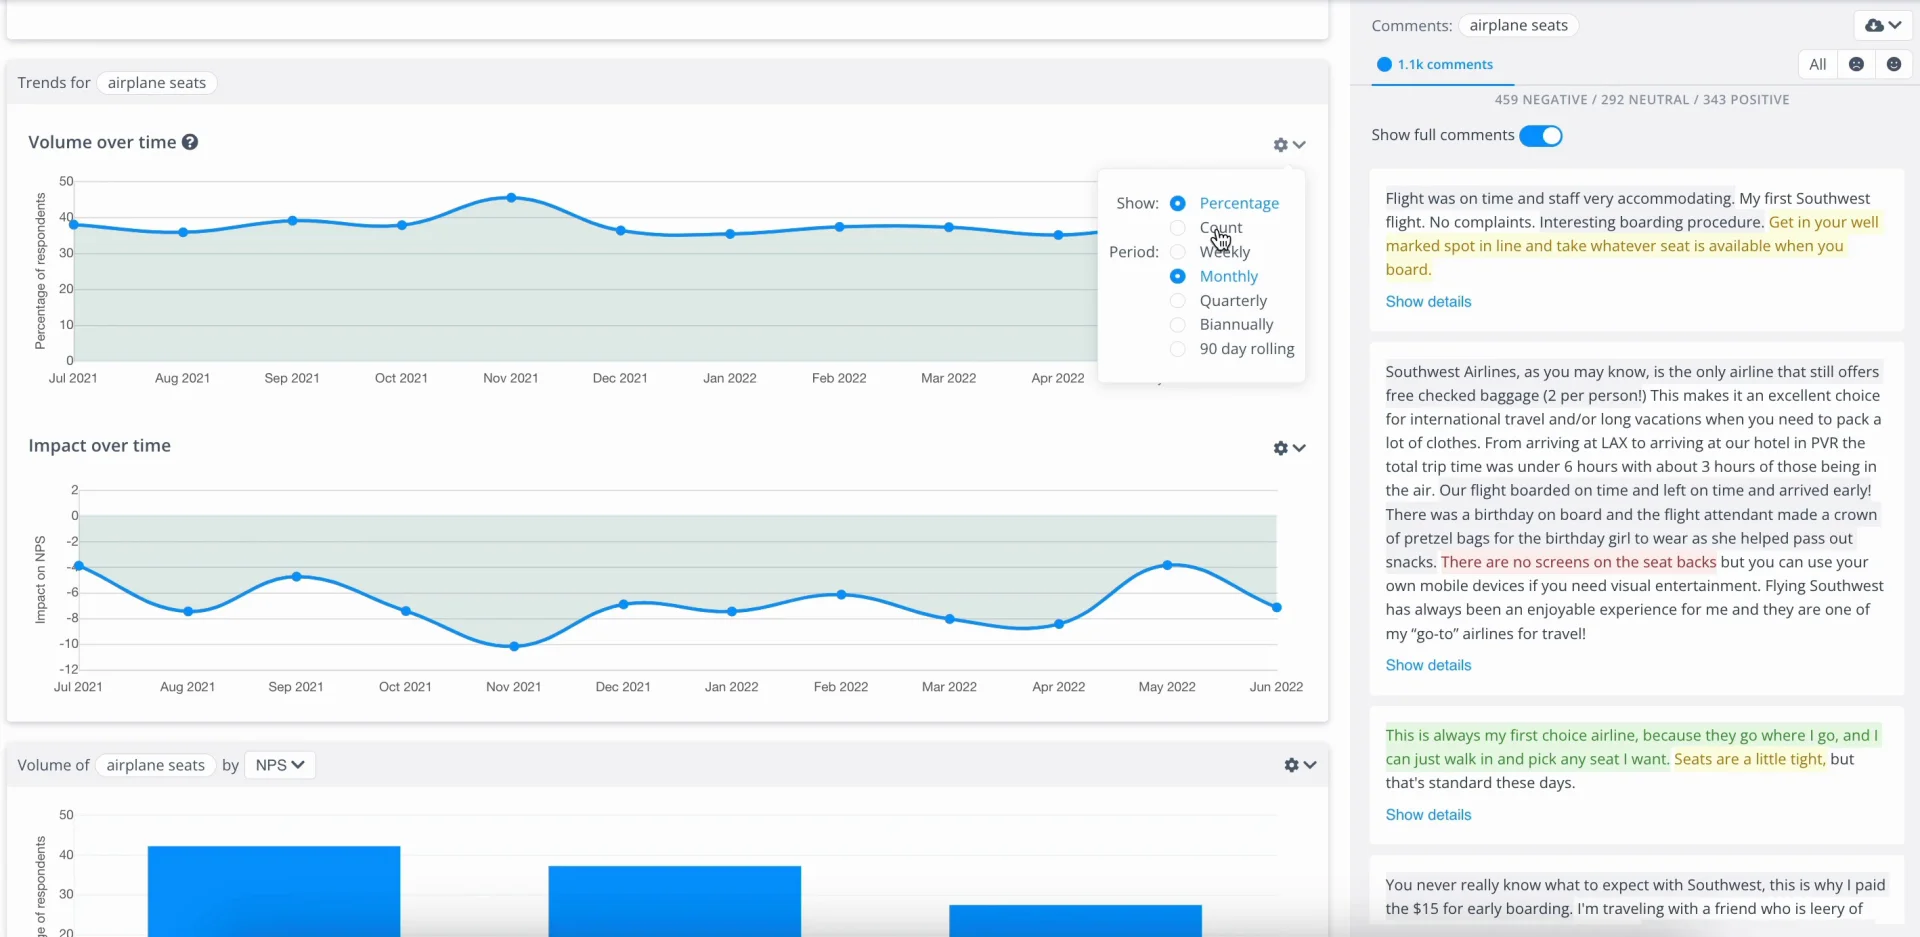Select the Weekly period option
1920x937 pixels.
click(1178, 252)
